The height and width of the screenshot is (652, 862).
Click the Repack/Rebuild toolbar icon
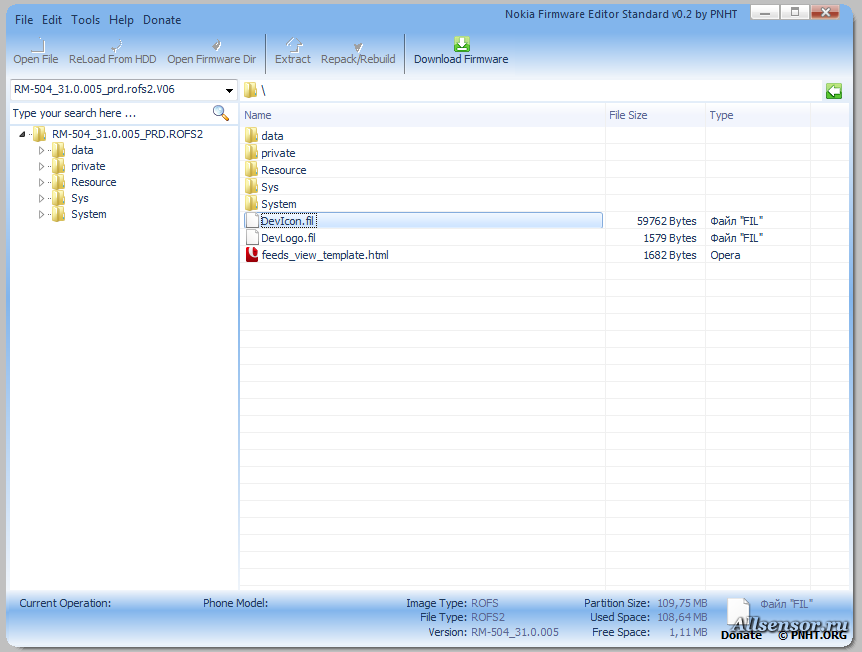(358, 45)
